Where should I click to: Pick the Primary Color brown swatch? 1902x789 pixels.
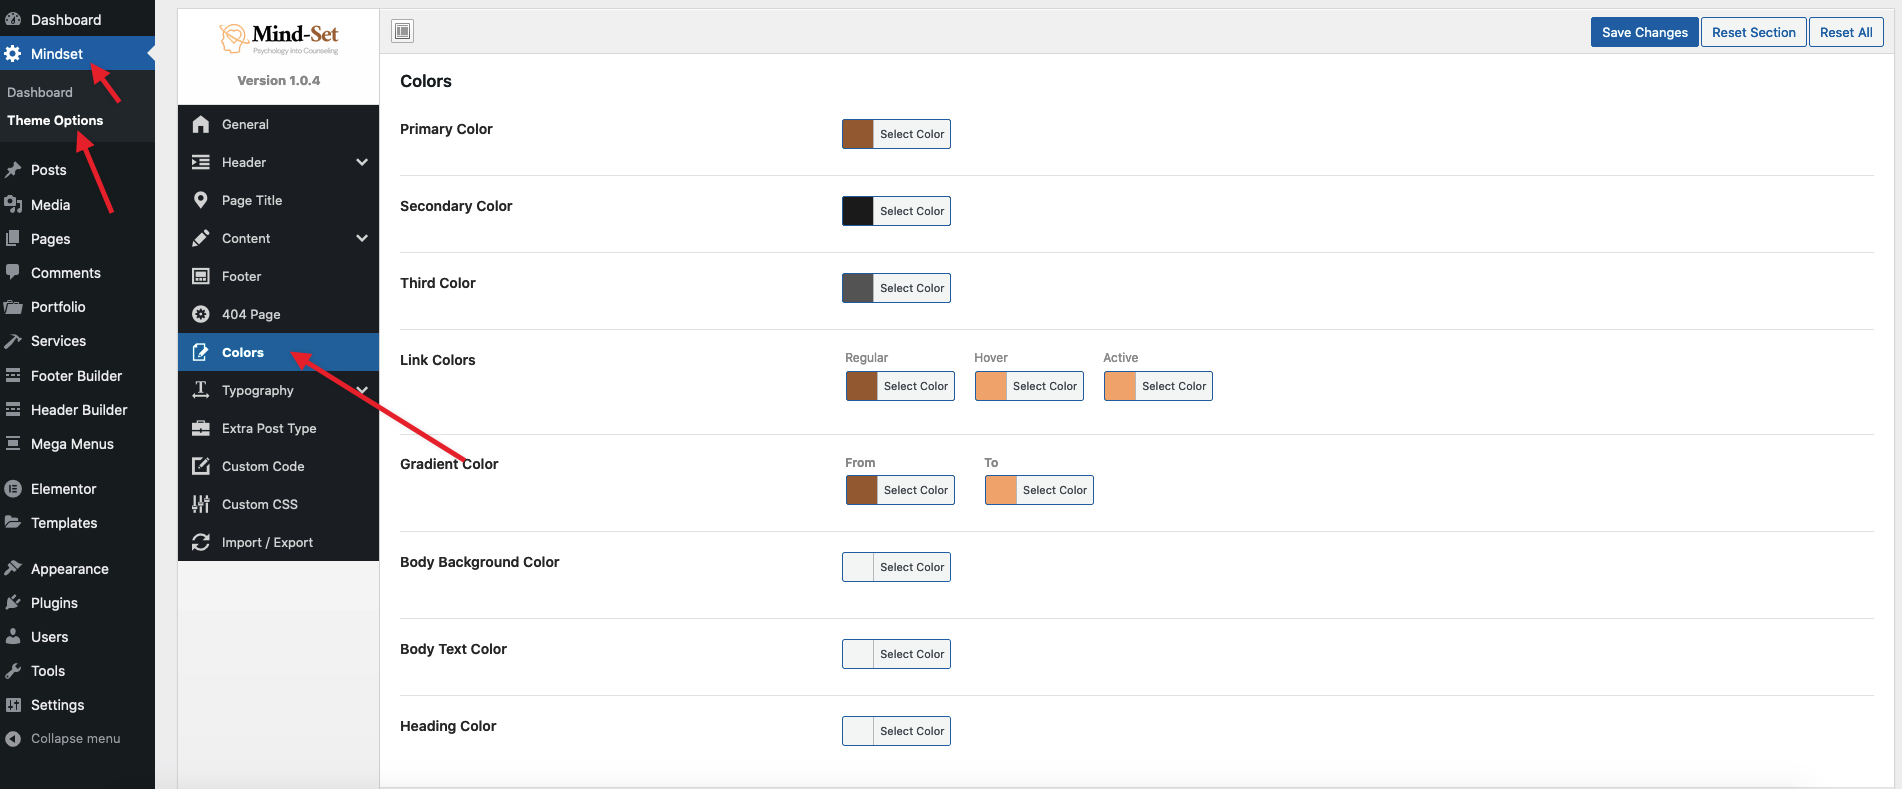click(858, 134)
